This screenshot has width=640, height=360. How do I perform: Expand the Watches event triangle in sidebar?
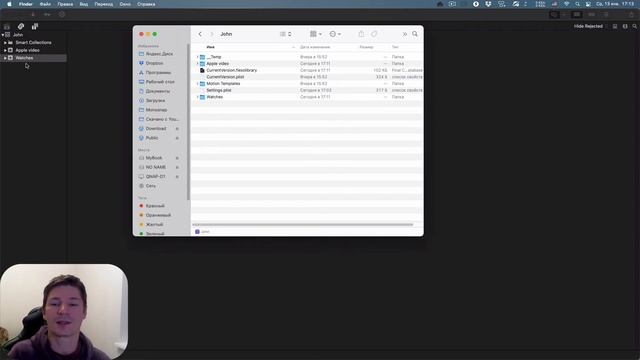click(x=5, y=58)
